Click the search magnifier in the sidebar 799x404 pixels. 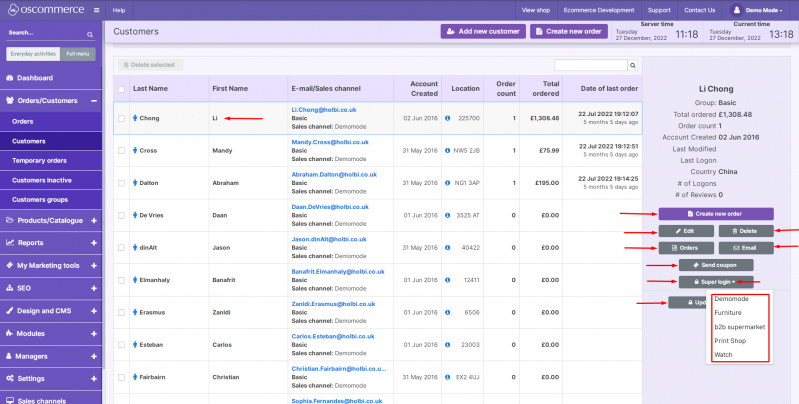(92, 33)
